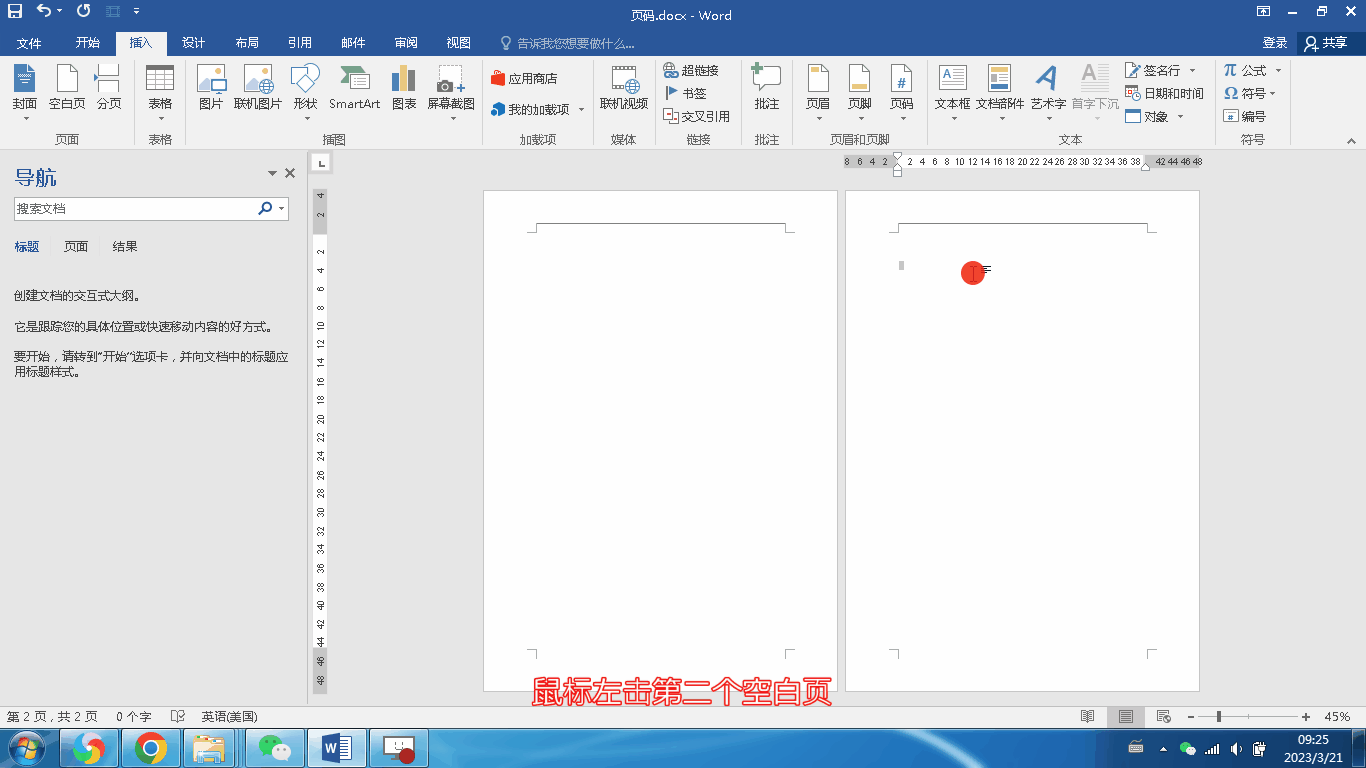Insert a cross-reference (交叉引用)
Image resolution: width=1366 pixels, height=768 pixels.
pos(697,116)
